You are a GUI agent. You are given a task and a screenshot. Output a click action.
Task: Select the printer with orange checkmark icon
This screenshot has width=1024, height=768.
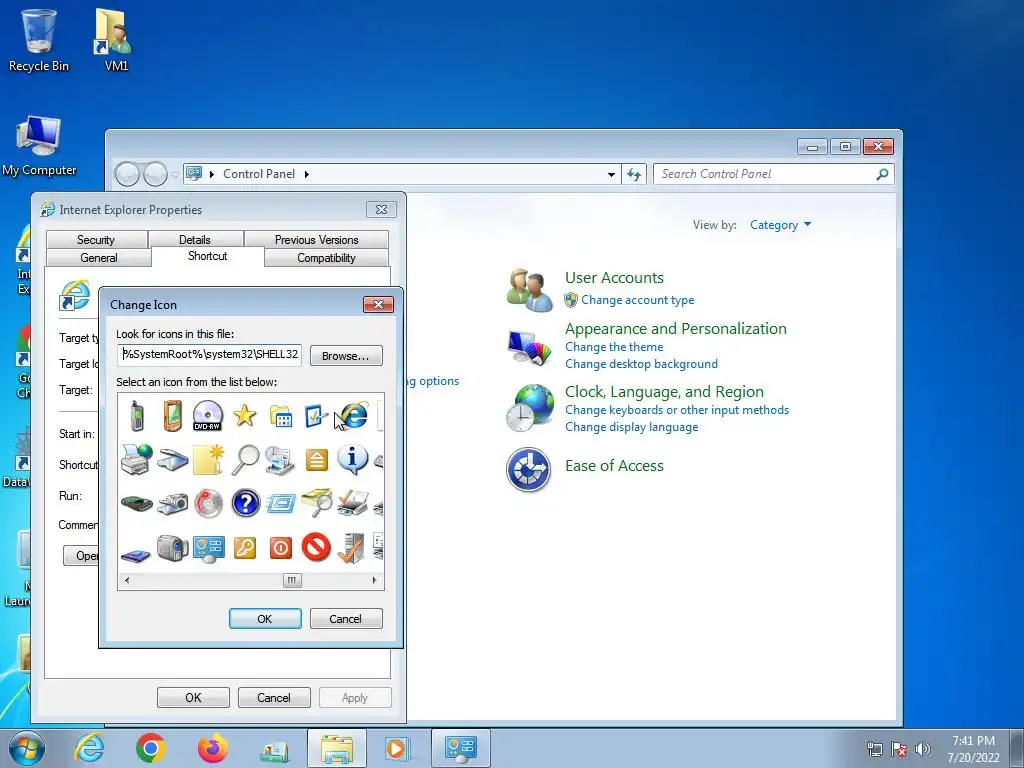pos(353,504)
